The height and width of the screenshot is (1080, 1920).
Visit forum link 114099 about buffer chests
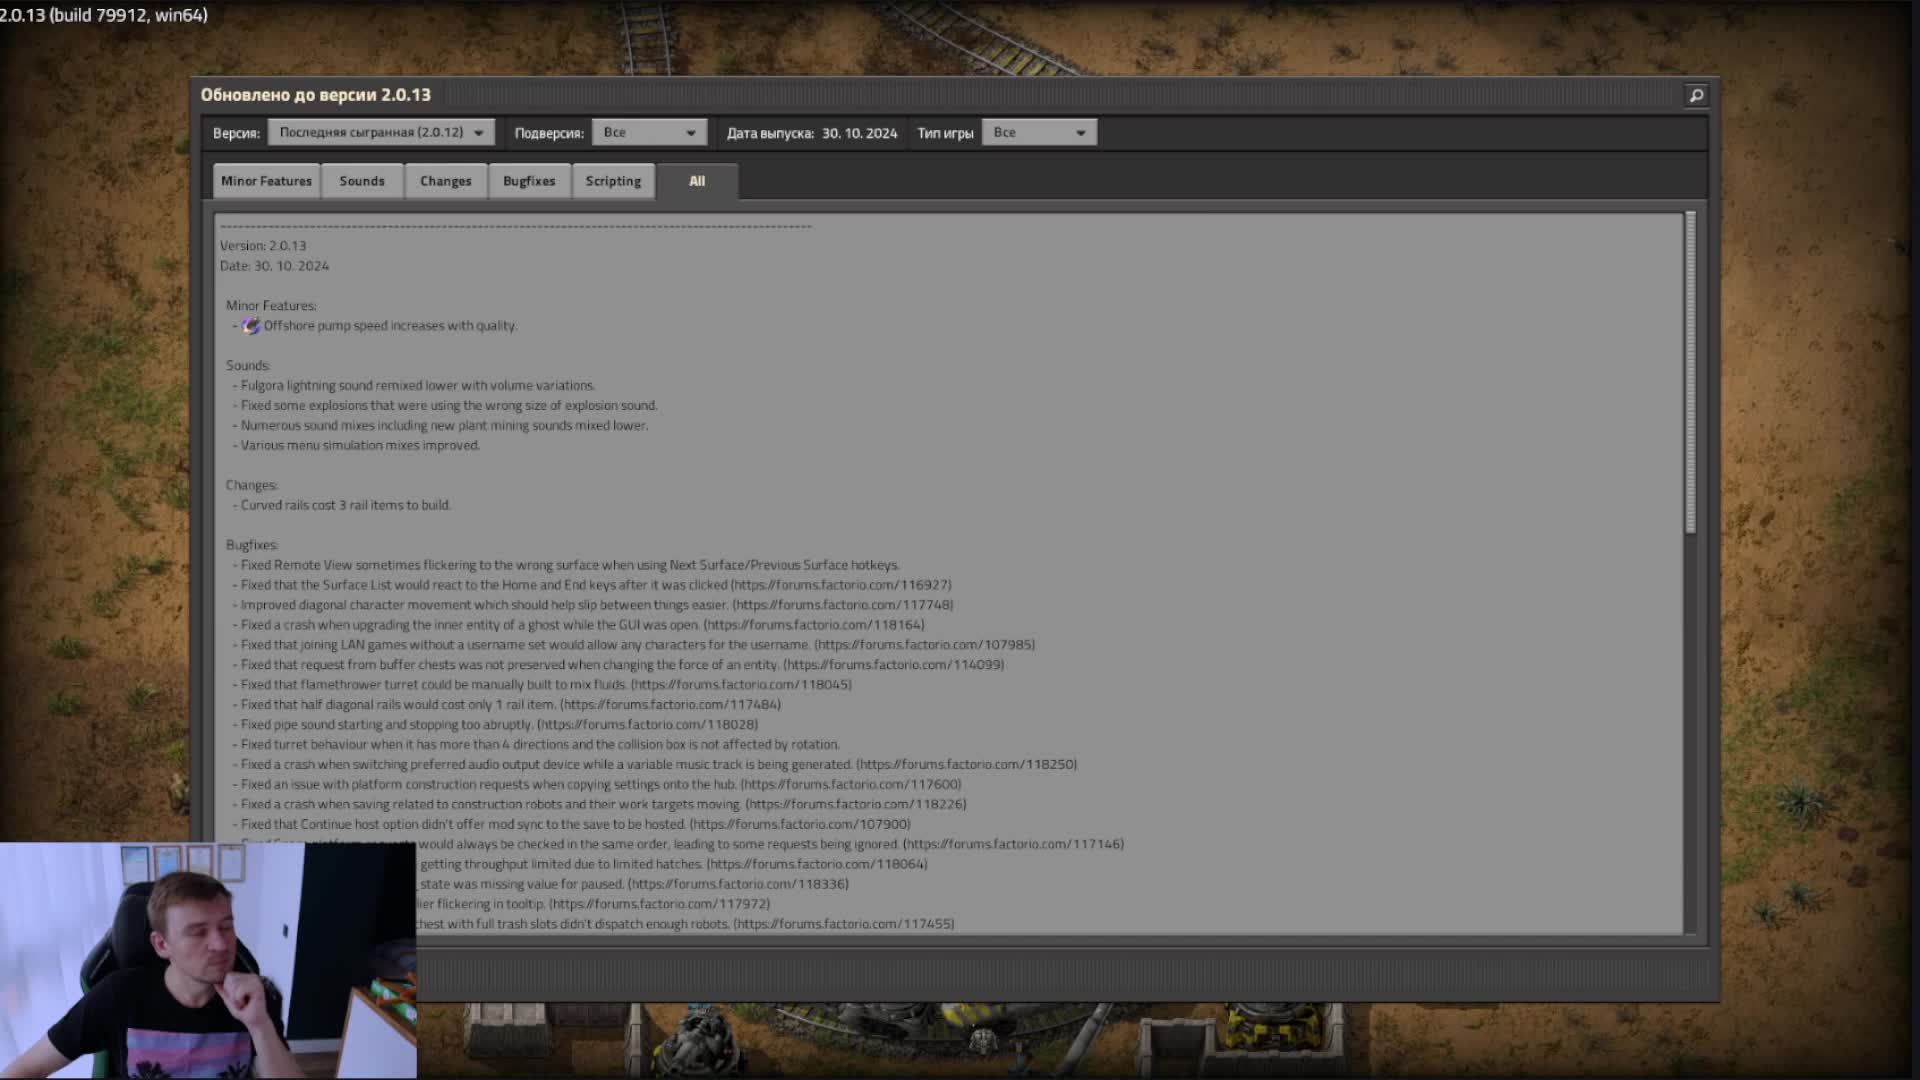pos(894,665)
